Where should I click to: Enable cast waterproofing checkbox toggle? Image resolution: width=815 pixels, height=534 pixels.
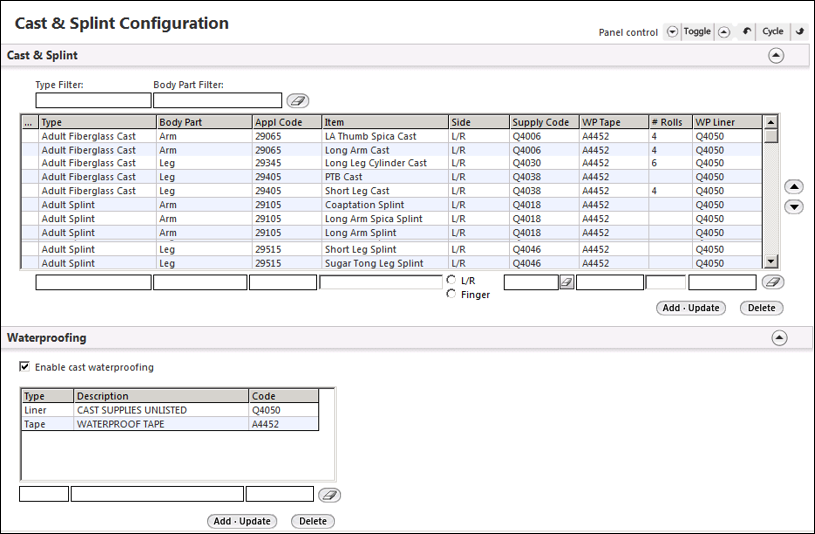click(24, 367)
